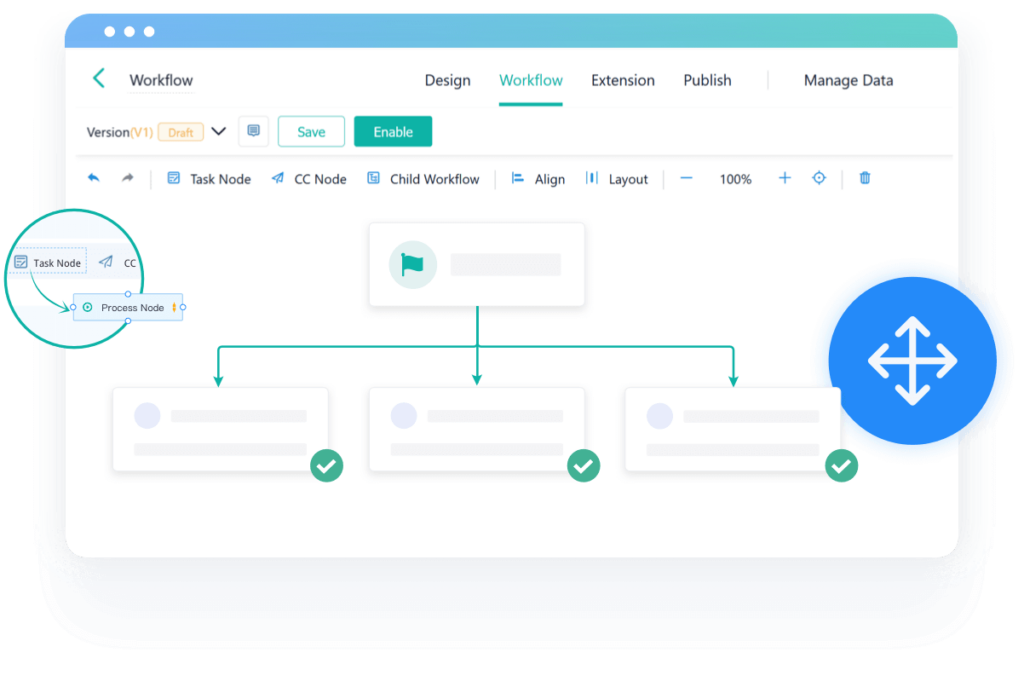Open the Publish tab
Screen dimensions: 1024x687
pos(707,80)
